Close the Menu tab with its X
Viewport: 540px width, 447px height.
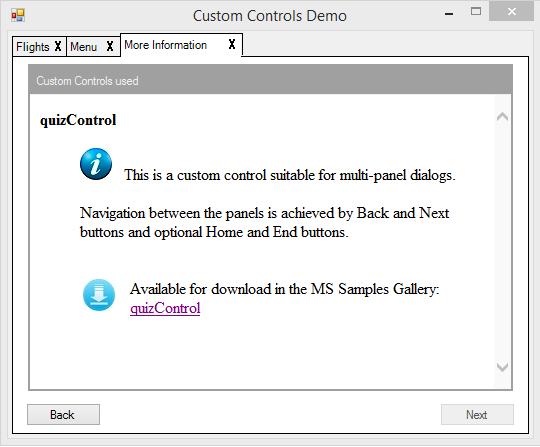[x=110, y=46]
